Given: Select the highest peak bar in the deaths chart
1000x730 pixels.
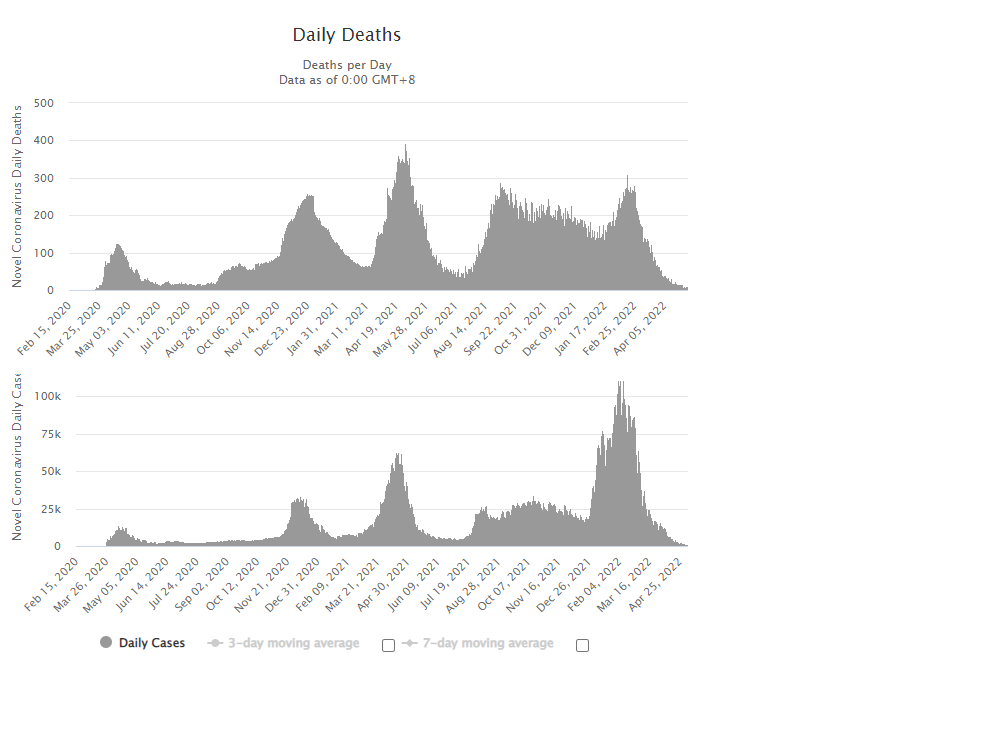Looking at the screenshot, I should click(405, 147).
